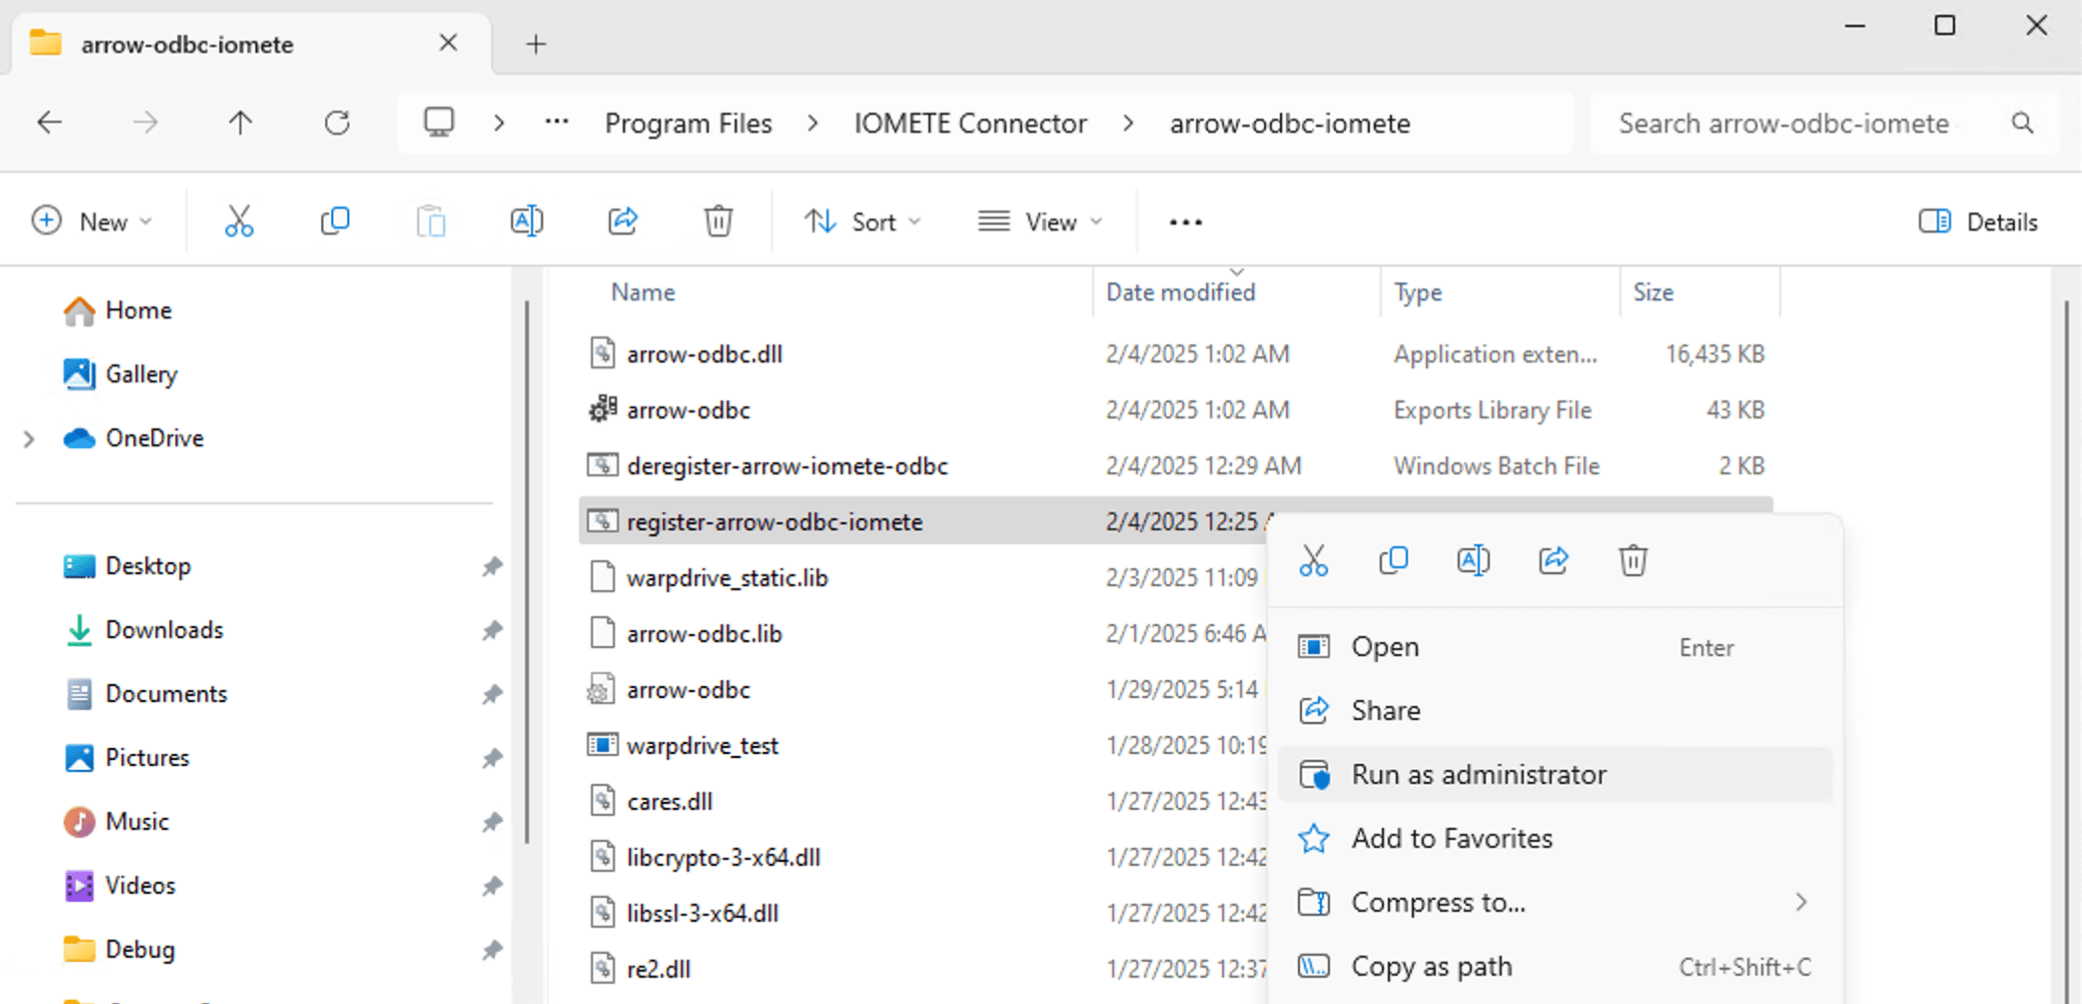Open the Sort dropdown

(x=862, y=222)
